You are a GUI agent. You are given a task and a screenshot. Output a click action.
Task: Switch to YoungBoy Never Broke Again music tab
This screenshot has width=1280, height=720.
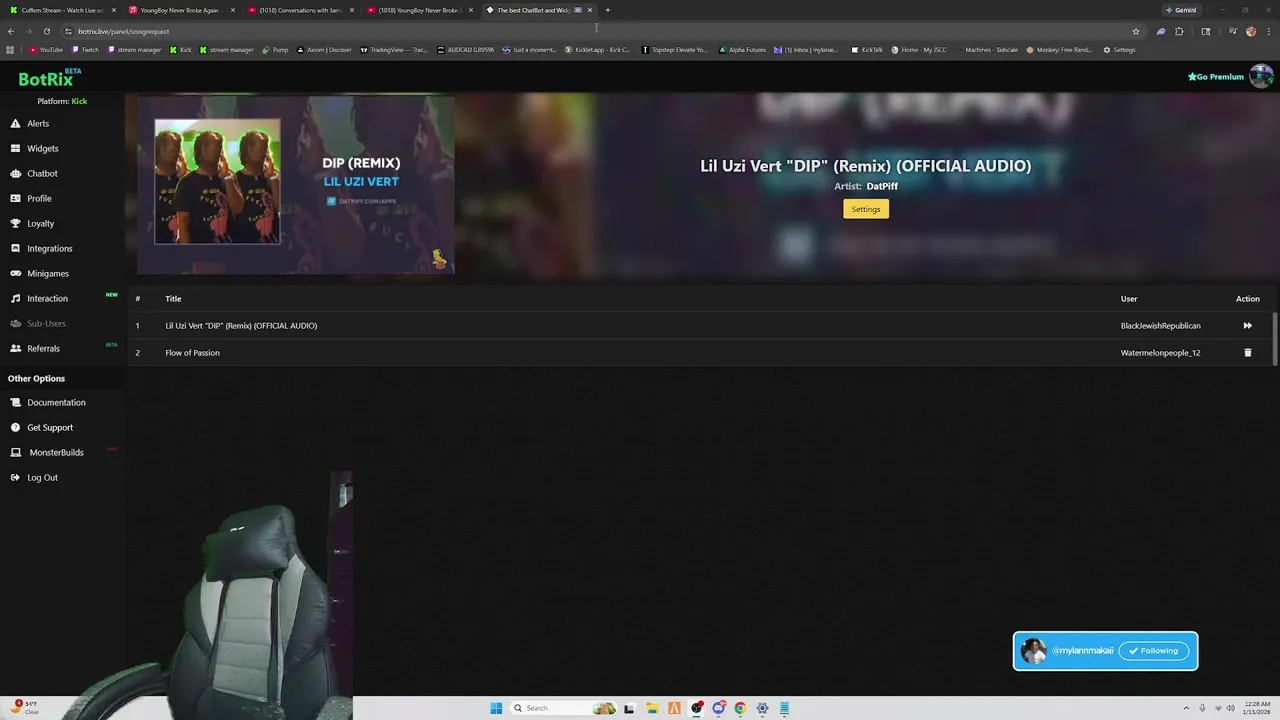(x=180, y=10)
